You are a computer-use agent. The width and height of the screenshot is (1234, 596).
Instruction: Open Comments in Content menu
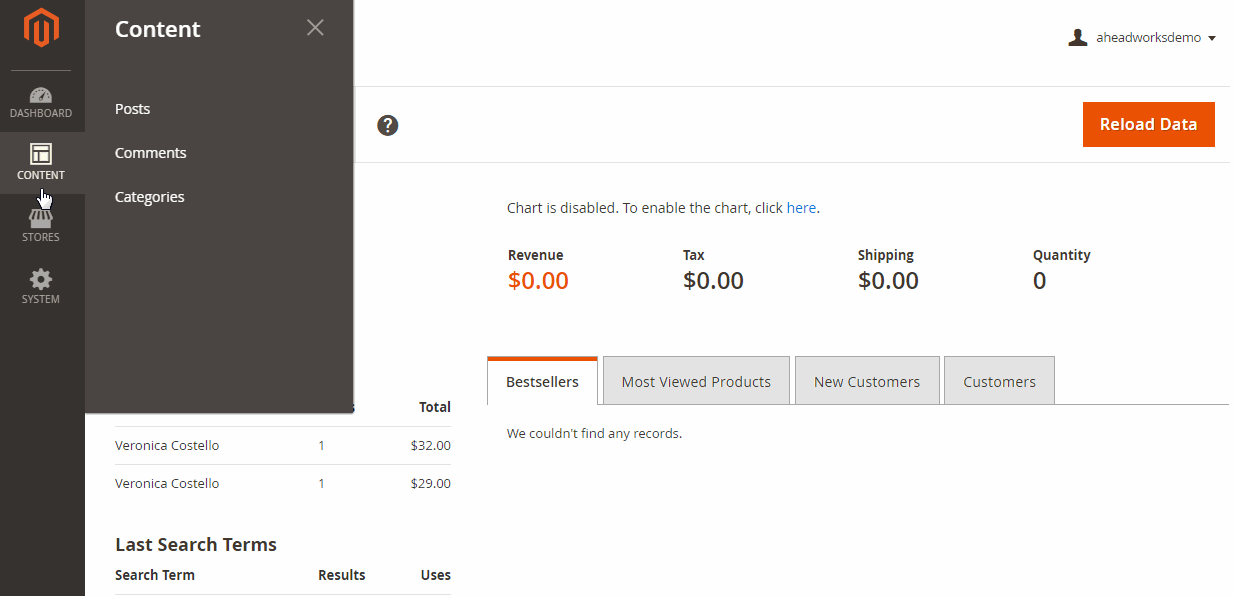point(151,153)
